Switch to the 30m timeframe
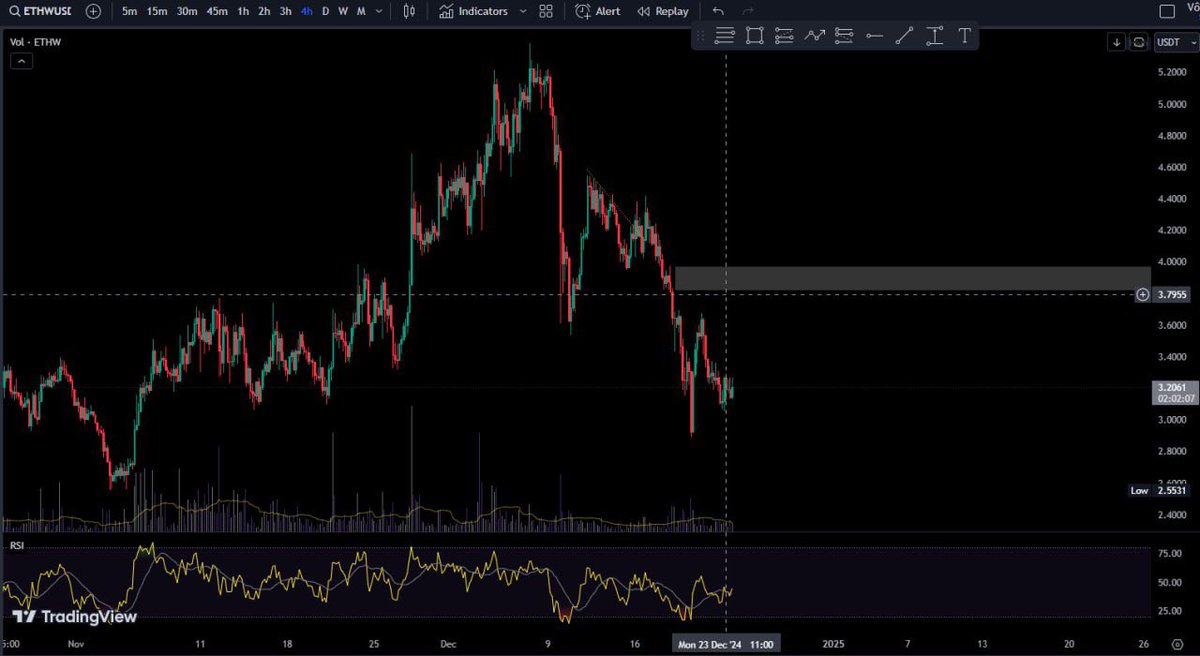 pos(187,11)
